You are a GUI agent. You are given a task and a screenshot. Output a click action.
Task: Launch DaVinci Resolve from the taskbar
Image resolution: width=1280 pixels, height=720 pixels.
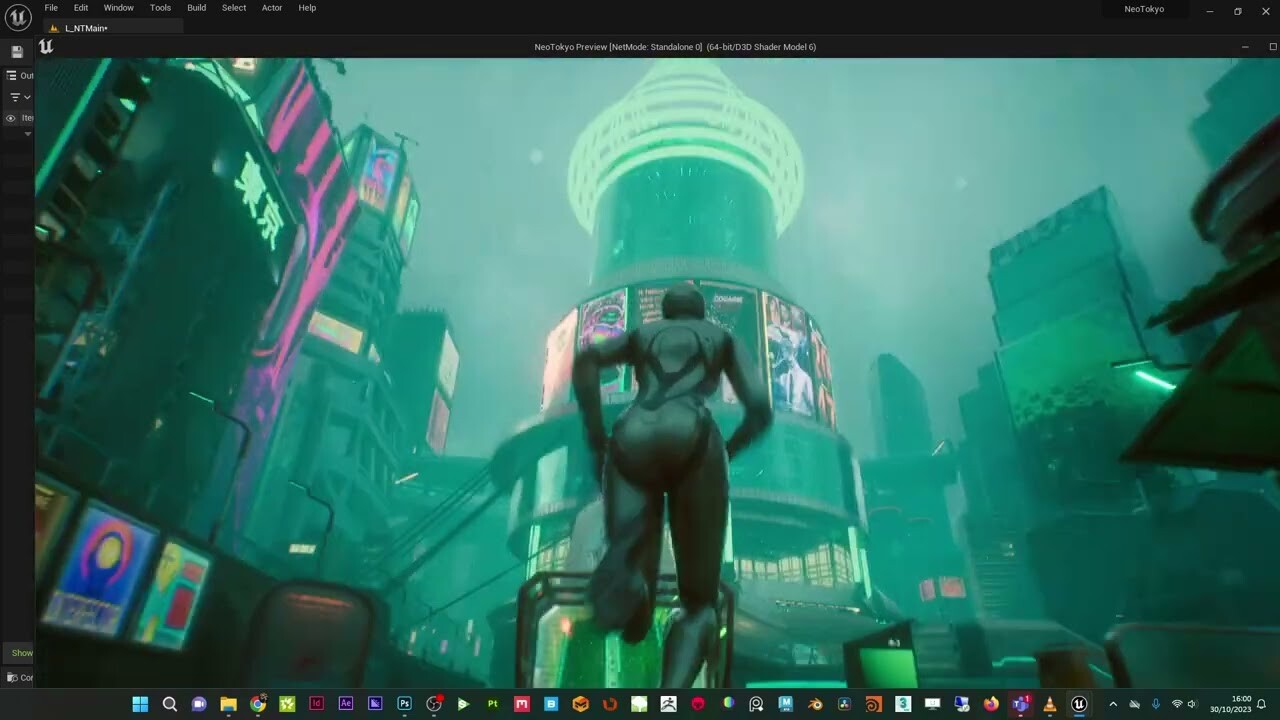click(844, 704)
